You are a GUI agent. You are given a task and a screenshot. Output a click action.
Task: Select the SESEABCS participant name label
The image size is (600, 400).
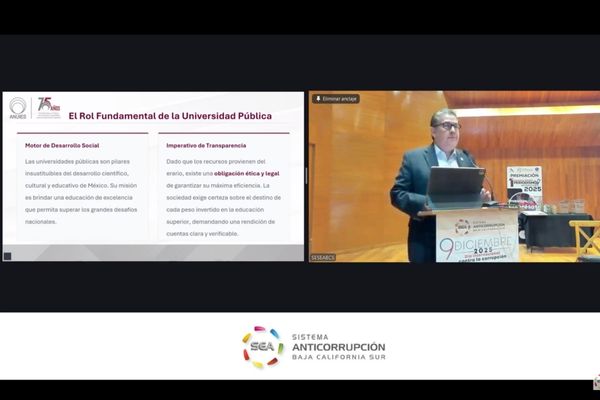point(323,257)
